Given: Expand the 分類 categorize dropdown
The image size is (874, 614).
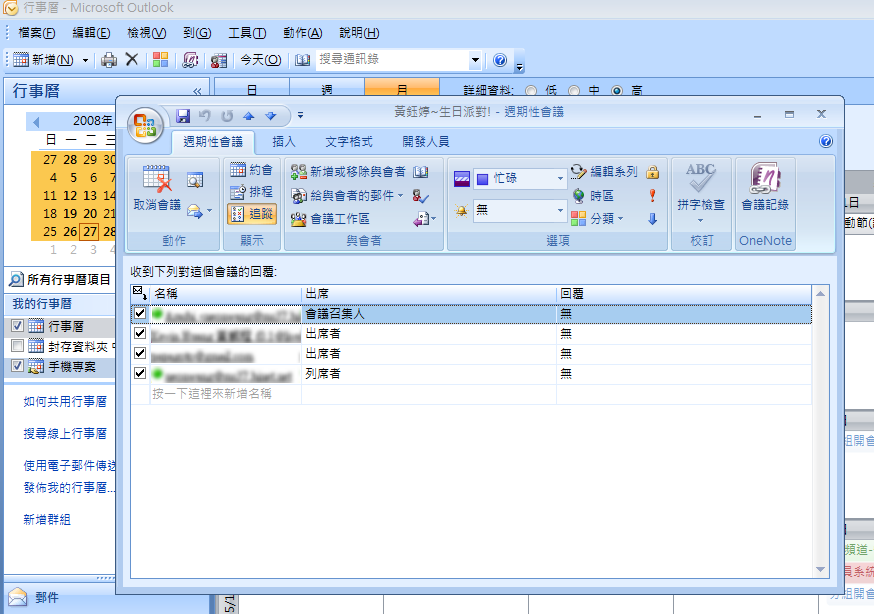Looking at the screenshot, I should 620,218.
